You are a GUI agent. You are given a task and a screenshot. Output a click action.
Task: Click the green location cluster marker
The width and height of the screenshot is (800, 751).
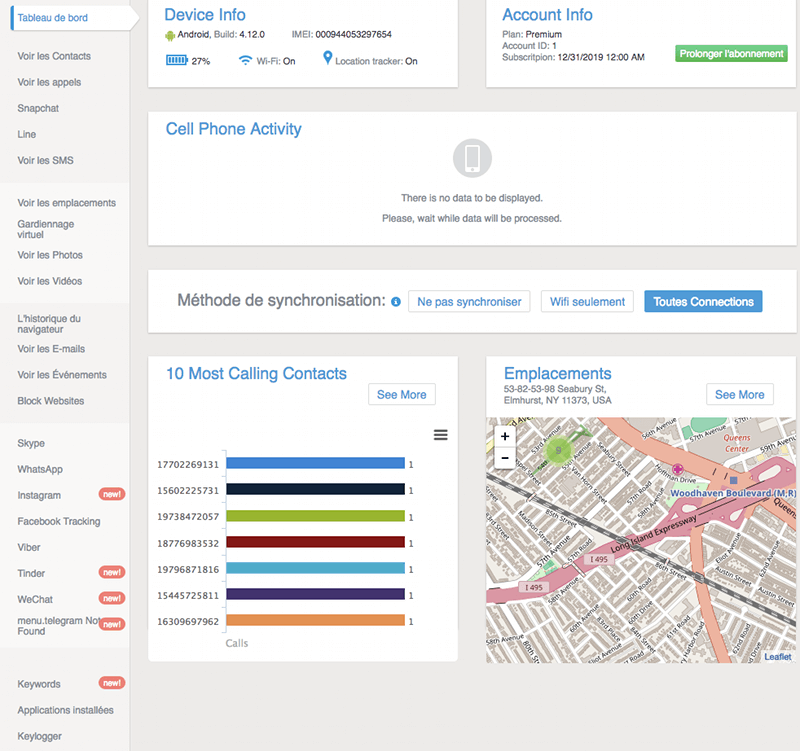[x=555, y=449]
